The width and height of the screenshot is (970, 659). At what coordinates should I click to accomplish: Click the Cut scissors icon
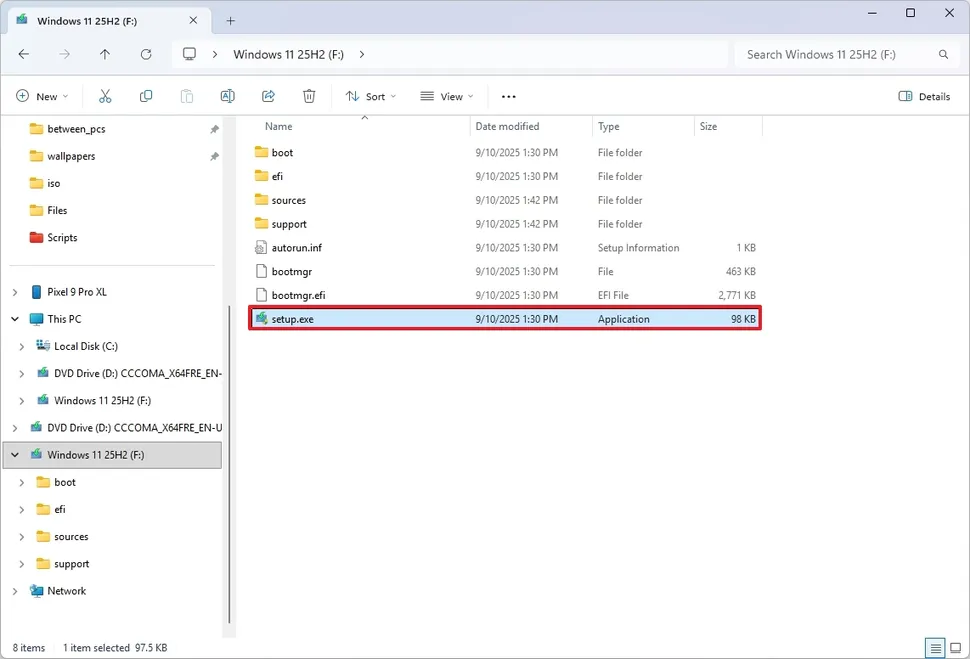(105, 96)
